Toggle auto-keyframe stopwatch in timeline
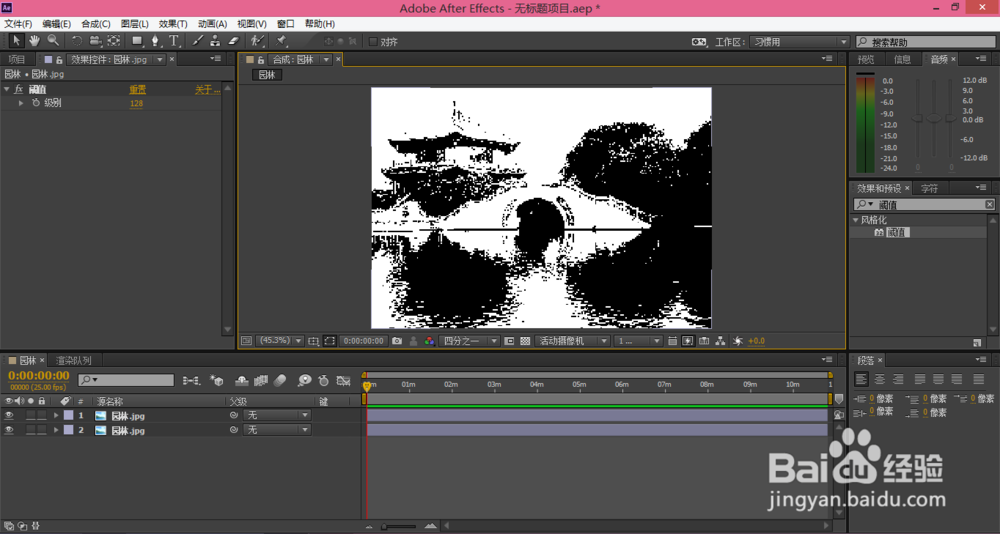The width and height of the screenshot is (1000, 534). pos(323,381)
